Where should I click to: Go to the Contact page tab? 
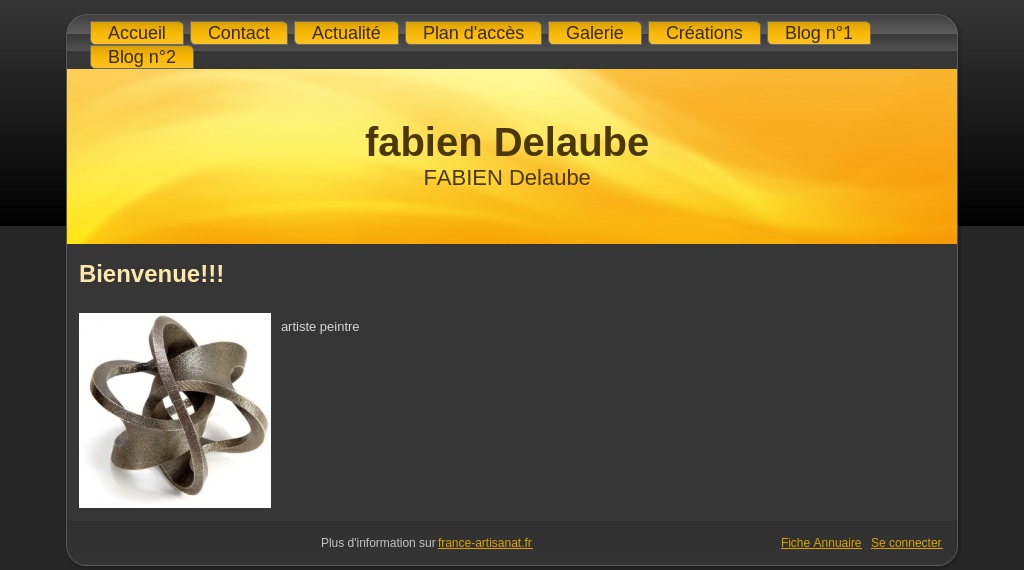[238, 33]
